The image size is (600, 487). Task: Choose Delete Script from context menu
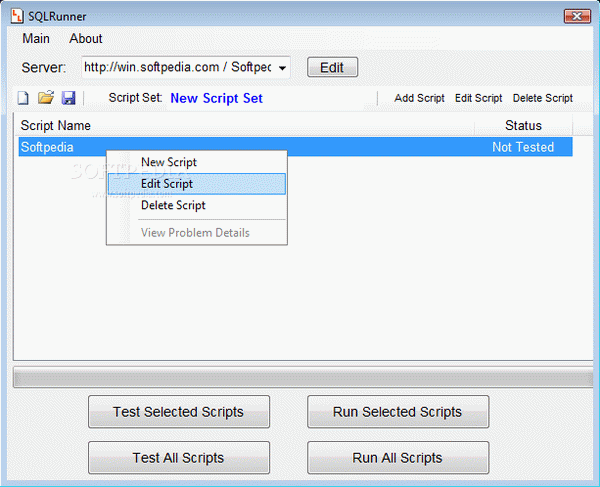click(197, 205)
